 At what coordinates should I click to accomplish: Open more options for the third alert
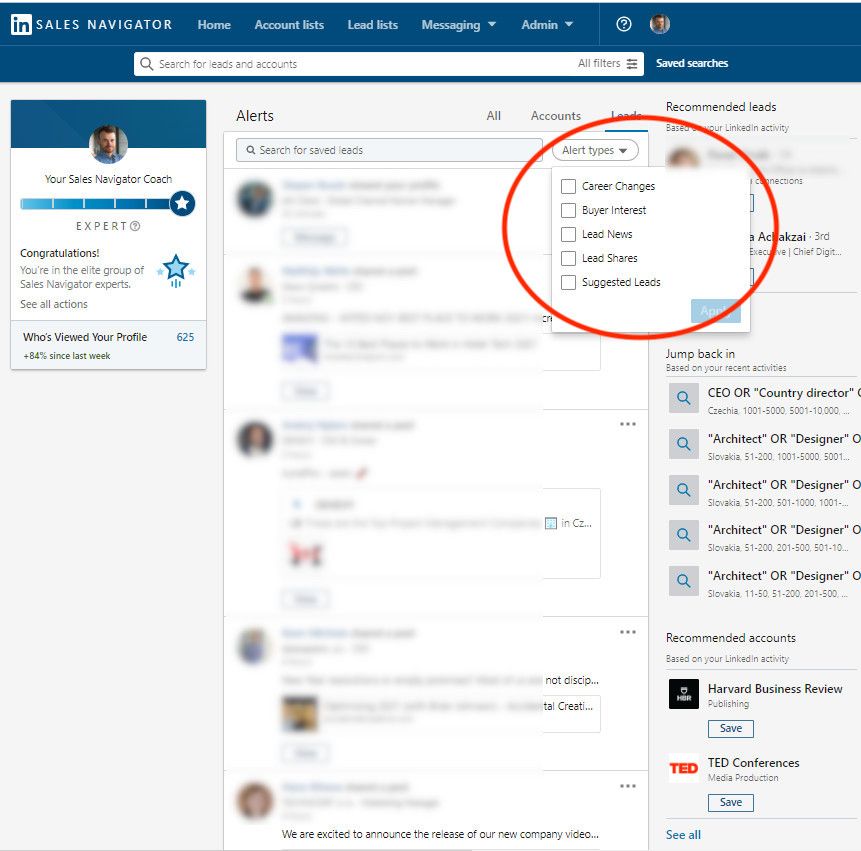click(628, 424)
